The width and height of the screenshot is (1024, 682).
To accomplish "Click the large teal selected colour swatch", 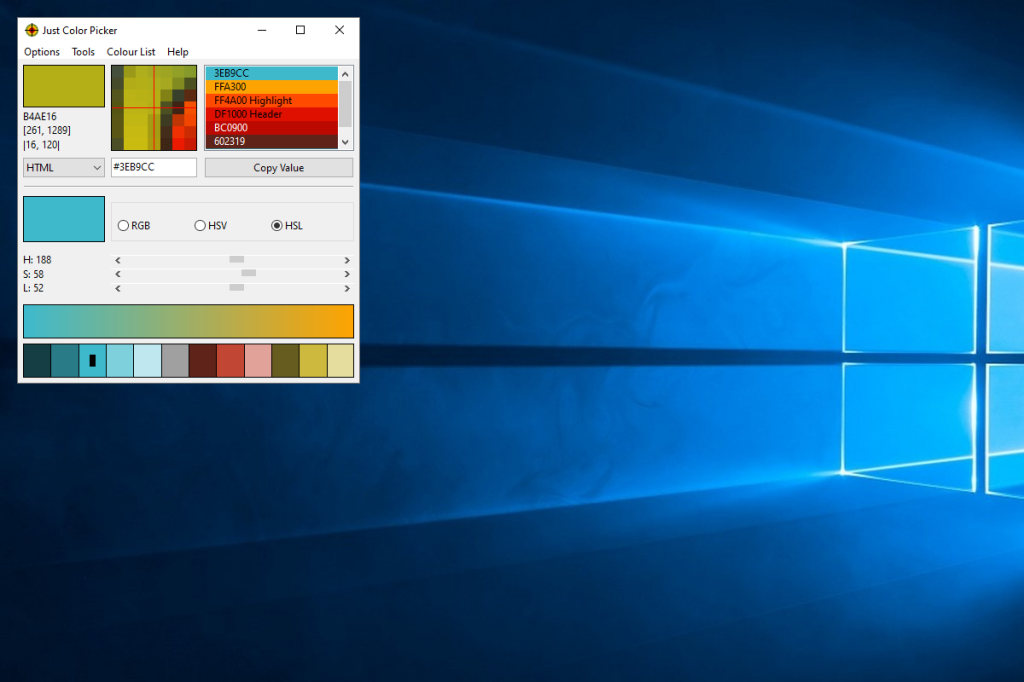I will tap(64, 219).
